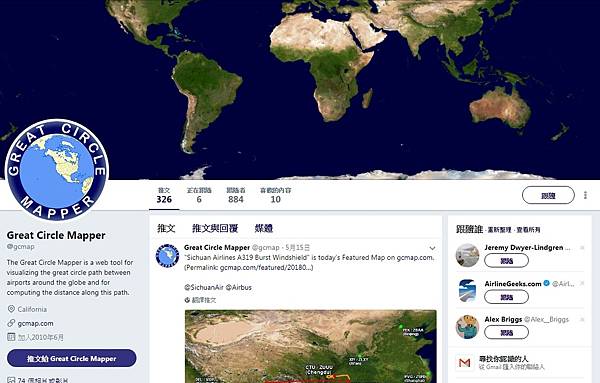Click the Great Circle Mapper profile name heading
The image size is (600, 383).
point(56,235)
